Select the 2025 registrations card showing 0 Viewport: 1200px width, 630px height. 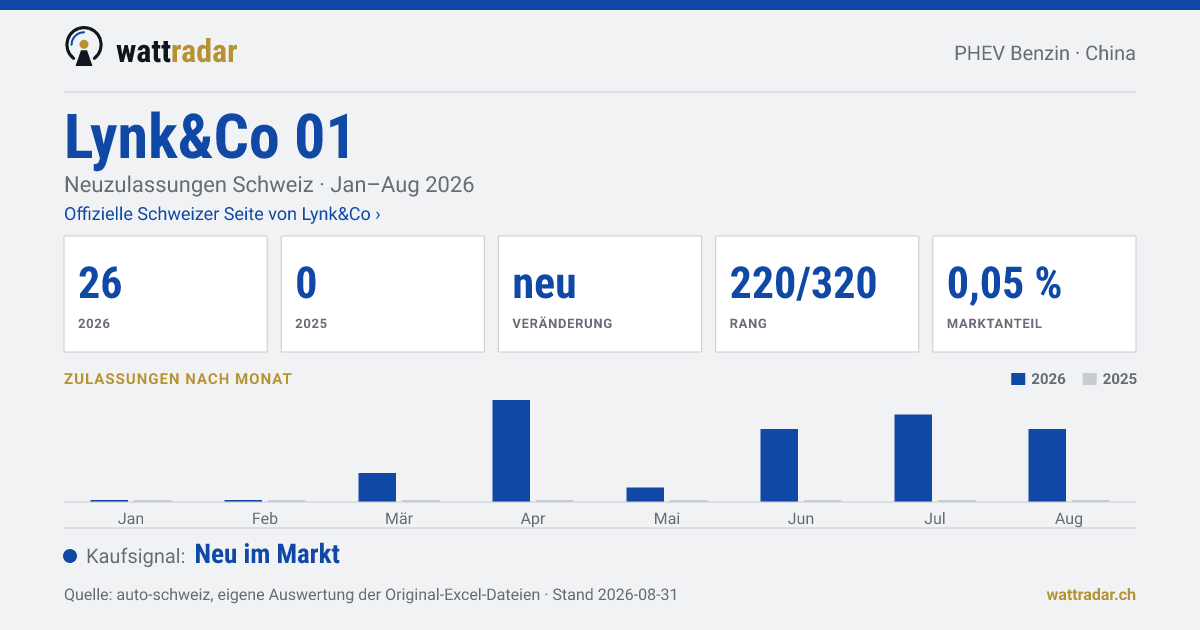click(383, 294)
